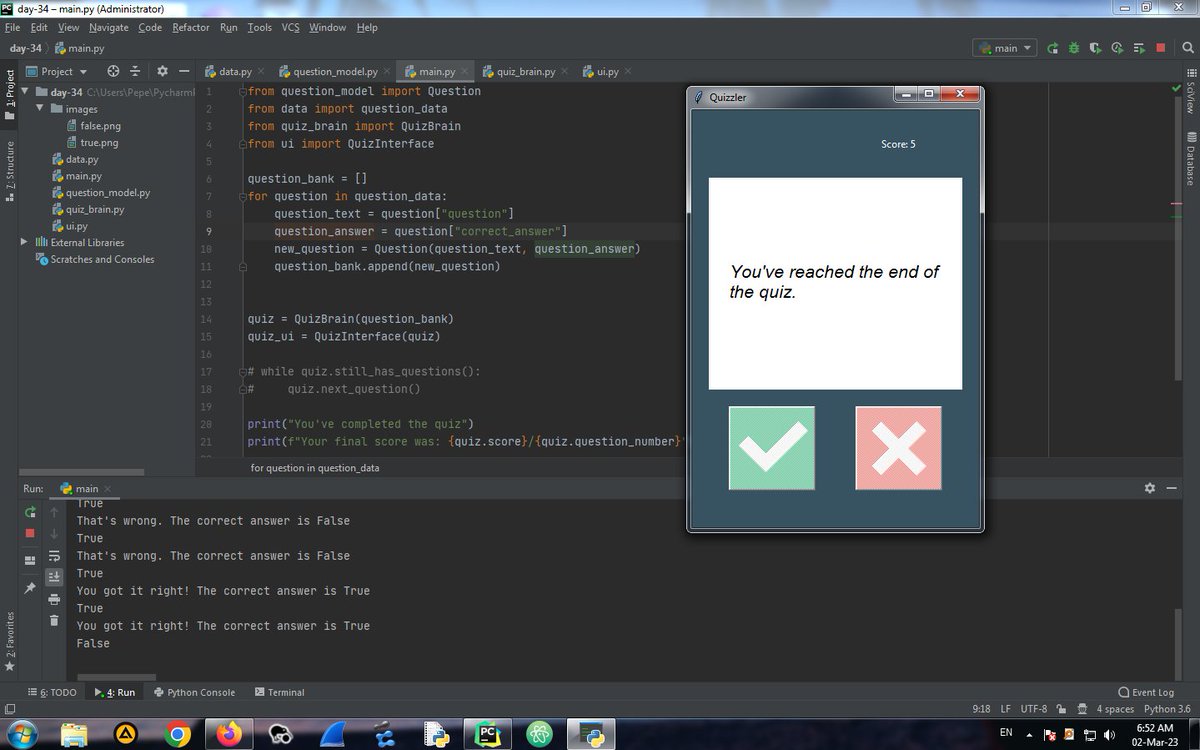Hide the Project panel with minus icon
The height and width of the screenshot is (750, 1200).
pyautogui.click(x=184, y=71)
